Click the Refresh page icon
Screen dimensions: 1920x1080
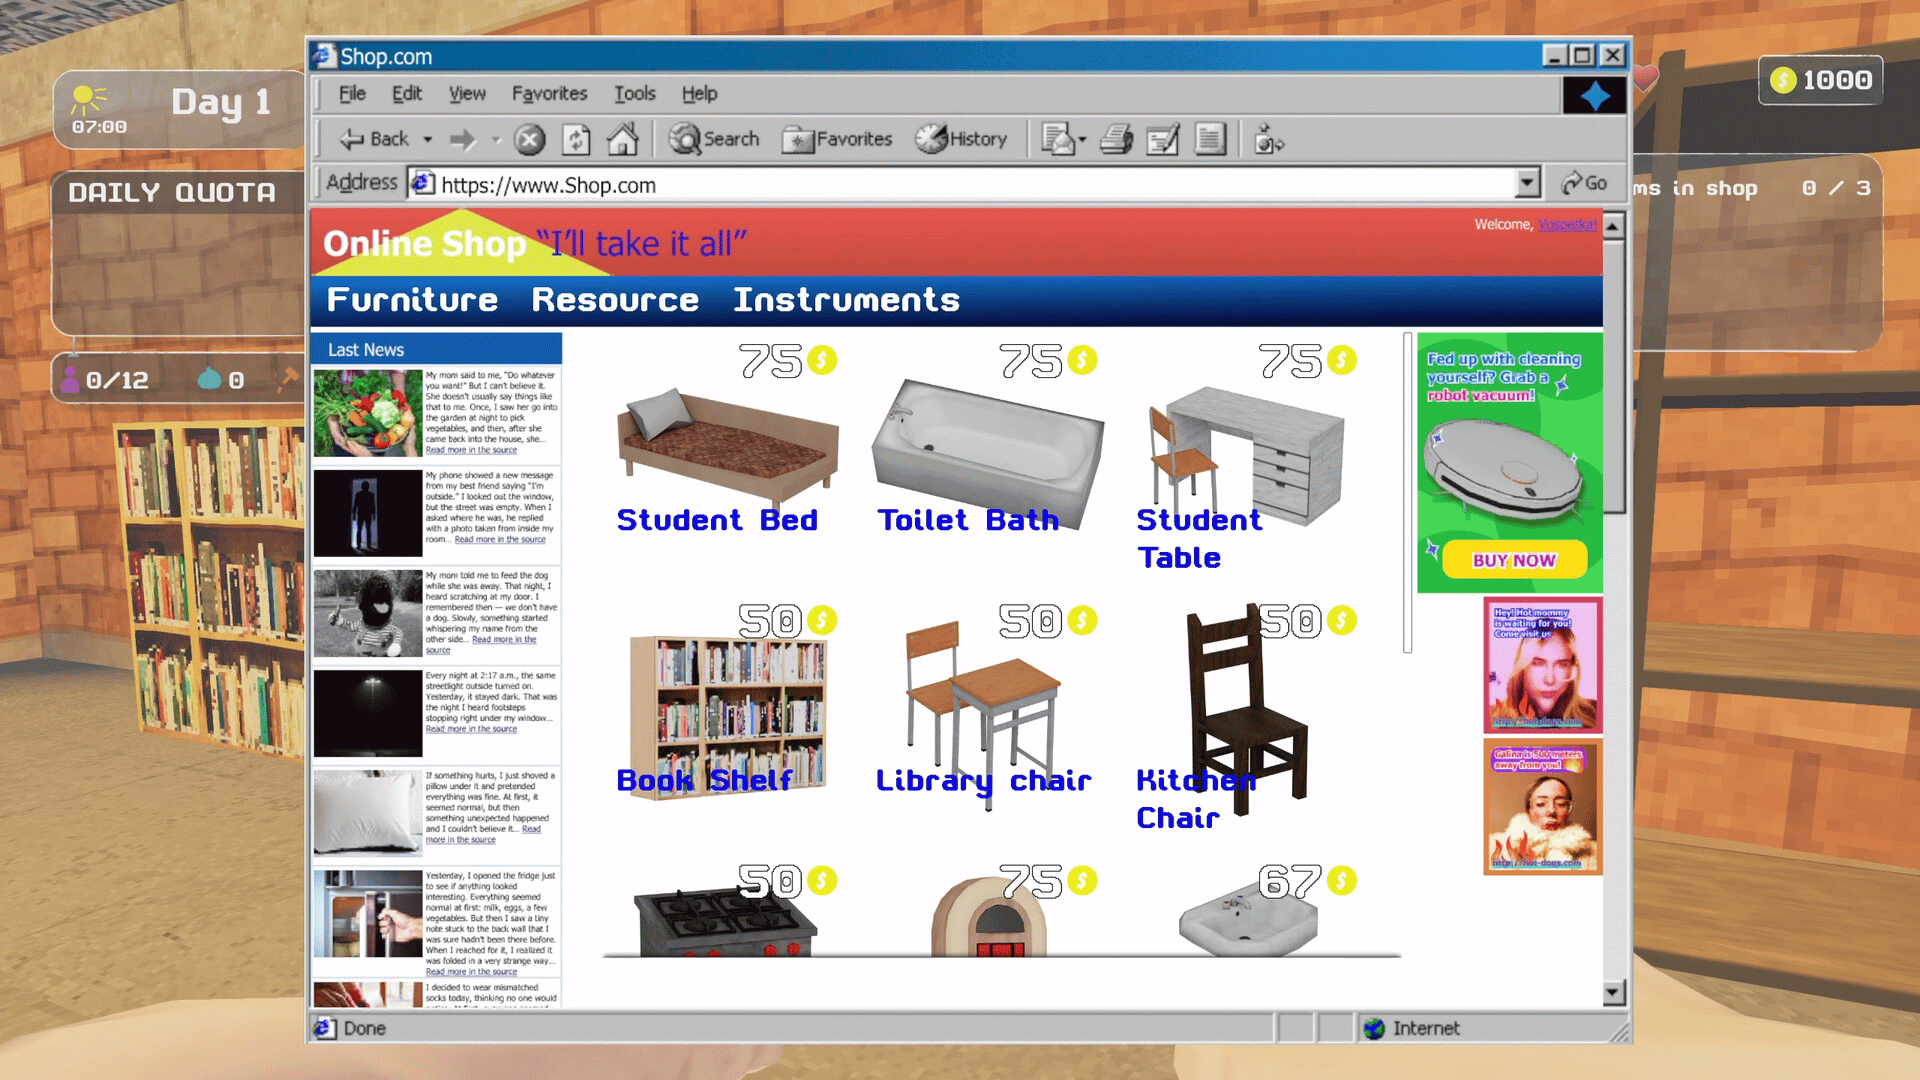pos(576,140)
